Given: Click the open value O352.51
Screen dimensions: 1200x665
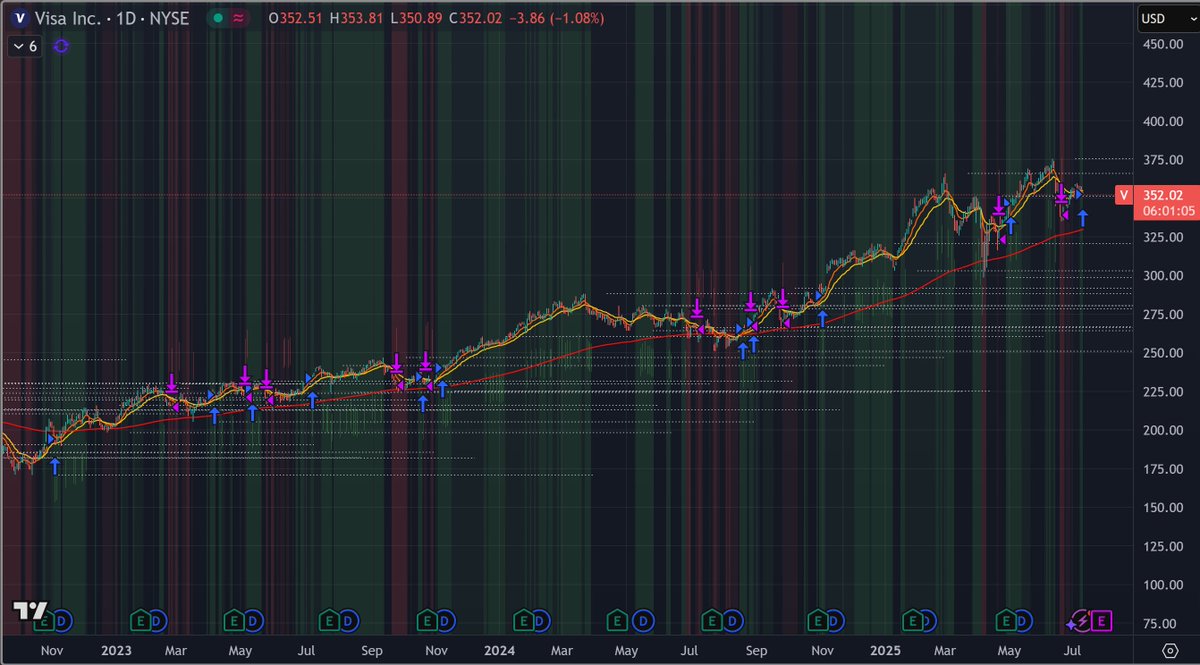Looking at the screenshot, I should (x=296, y=19).
